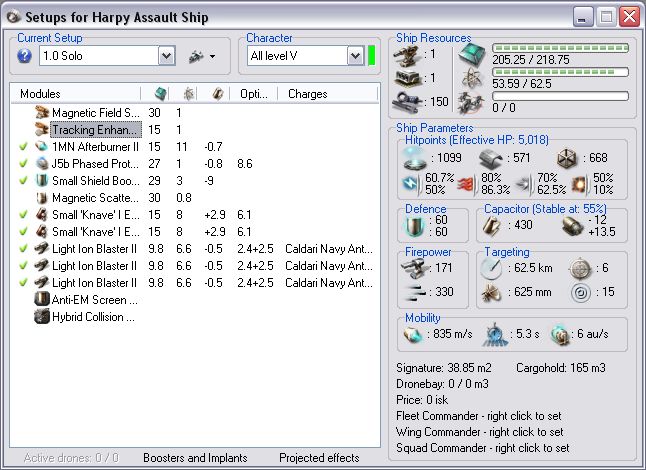
Task: Toggle the 1MN Afterburner II active checkmark
Action: click(23, 147)
